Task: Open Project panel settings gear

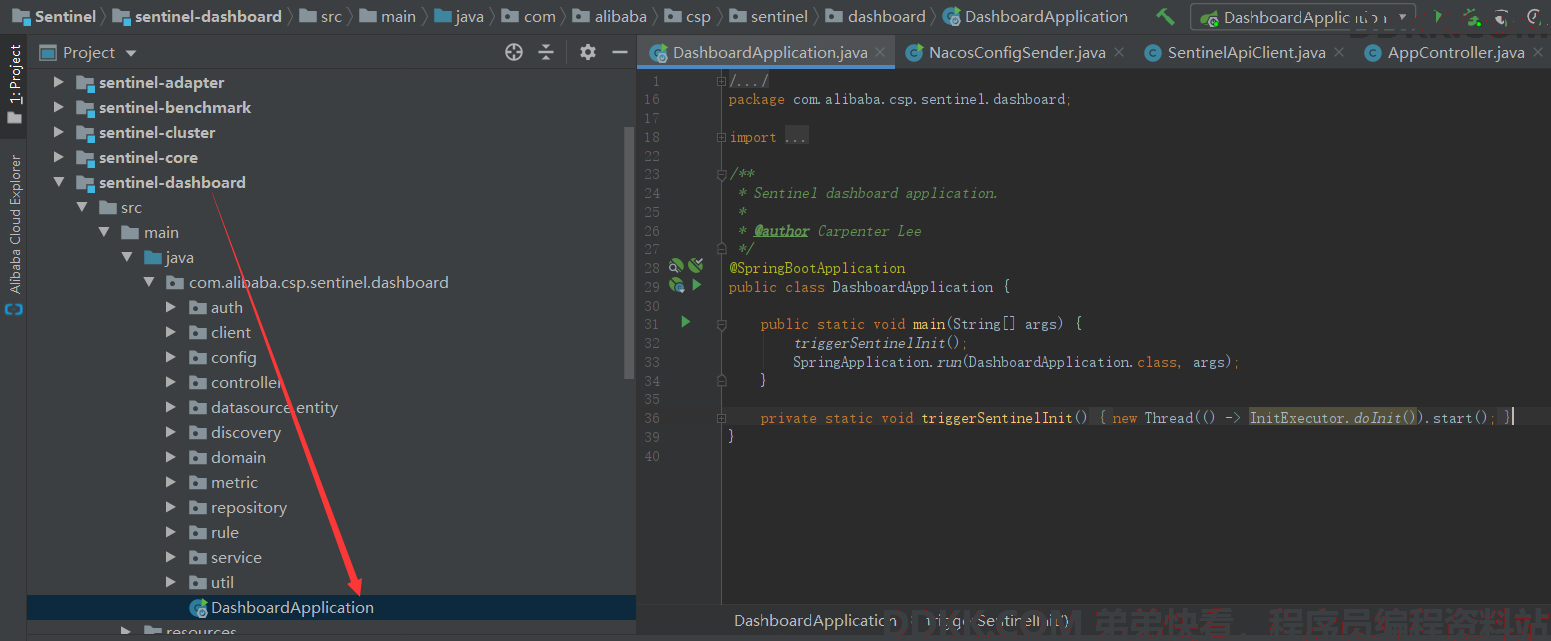Action: (x=588, y=52)
